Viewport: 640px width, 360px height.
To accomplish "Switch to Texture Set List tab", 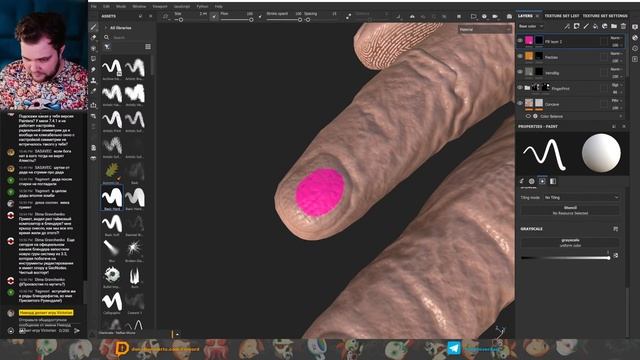I will 562,16.
